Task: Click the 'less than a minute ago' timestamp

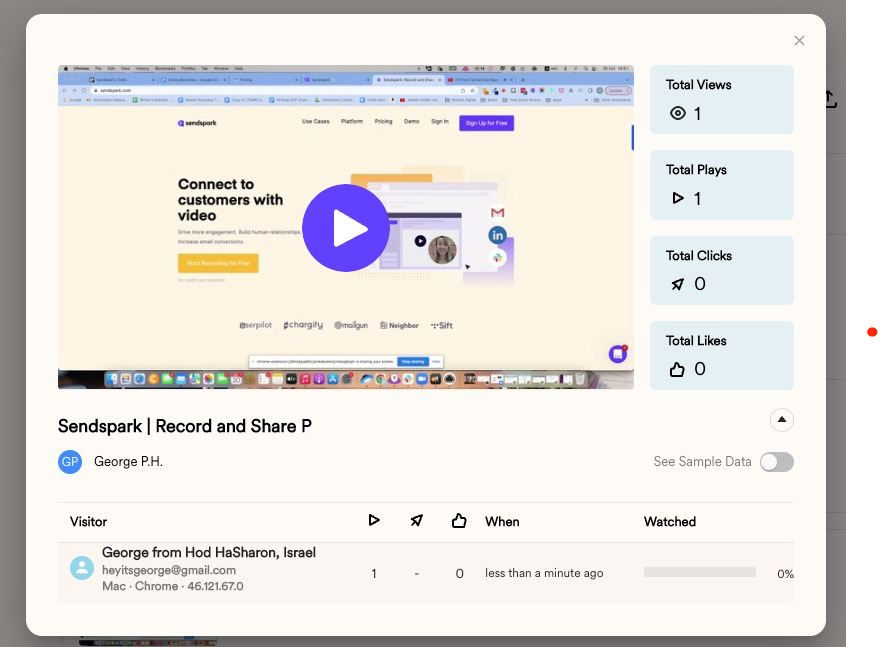Action: coord(544,573)
